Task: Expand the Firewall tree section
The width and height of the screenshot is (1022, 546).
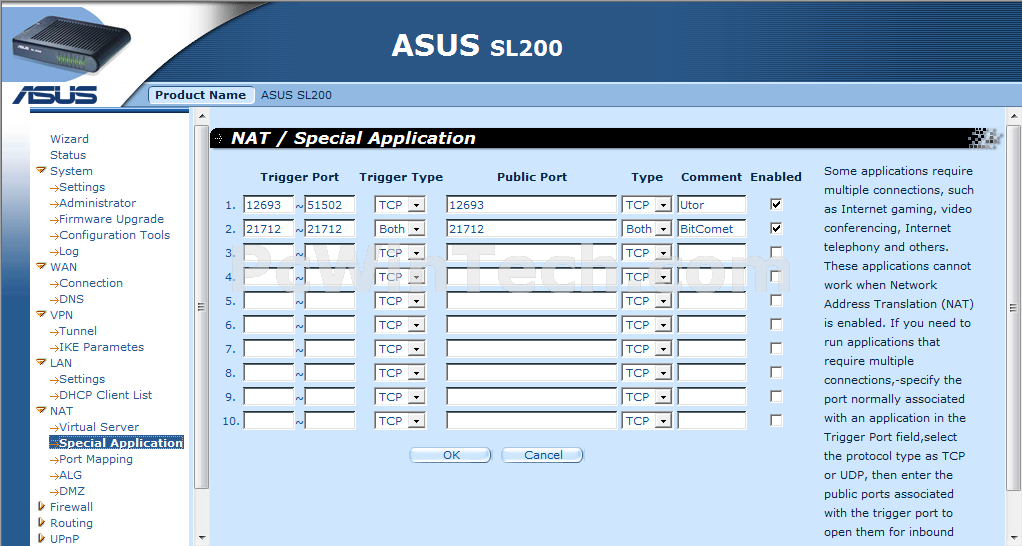Action: point(41,506)
